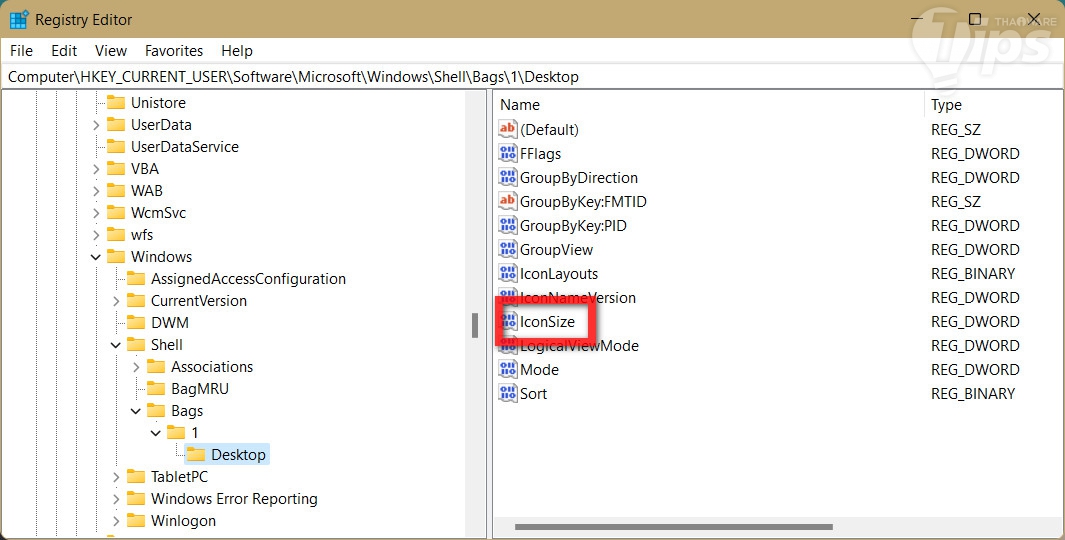Expand the CurrentVersion key
The height and width of the screenshot is (540, 1065).
(116, 301)
